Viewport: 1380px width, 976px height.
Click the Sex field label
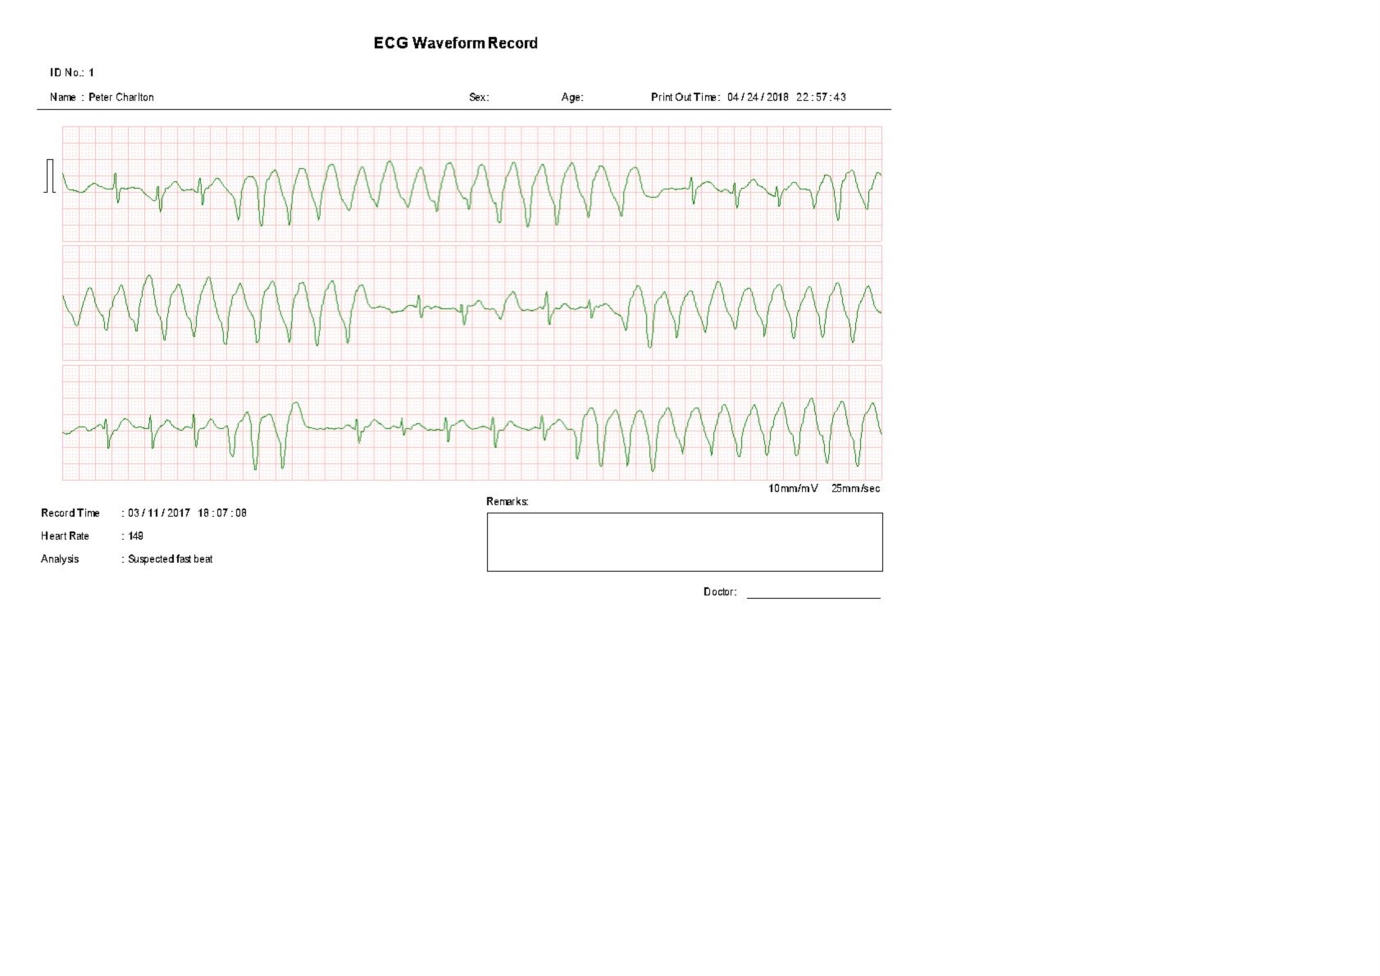click(479, 97)
